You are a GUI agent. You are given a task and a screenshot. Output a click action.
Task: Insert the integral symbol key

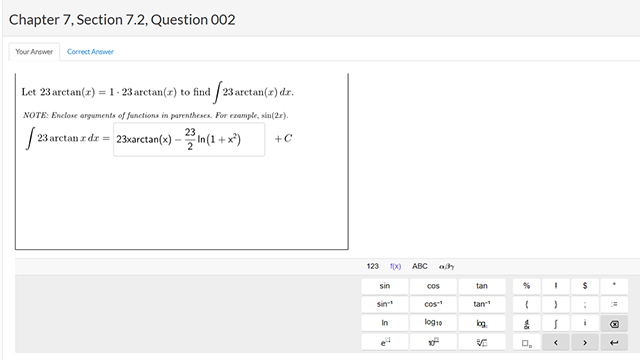[556, 324]
